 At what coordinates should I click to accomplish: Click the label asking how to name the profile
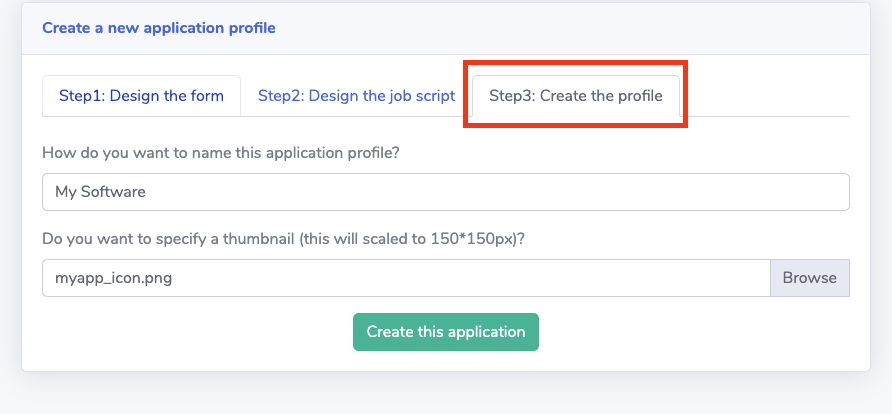(x=220, y=153)
